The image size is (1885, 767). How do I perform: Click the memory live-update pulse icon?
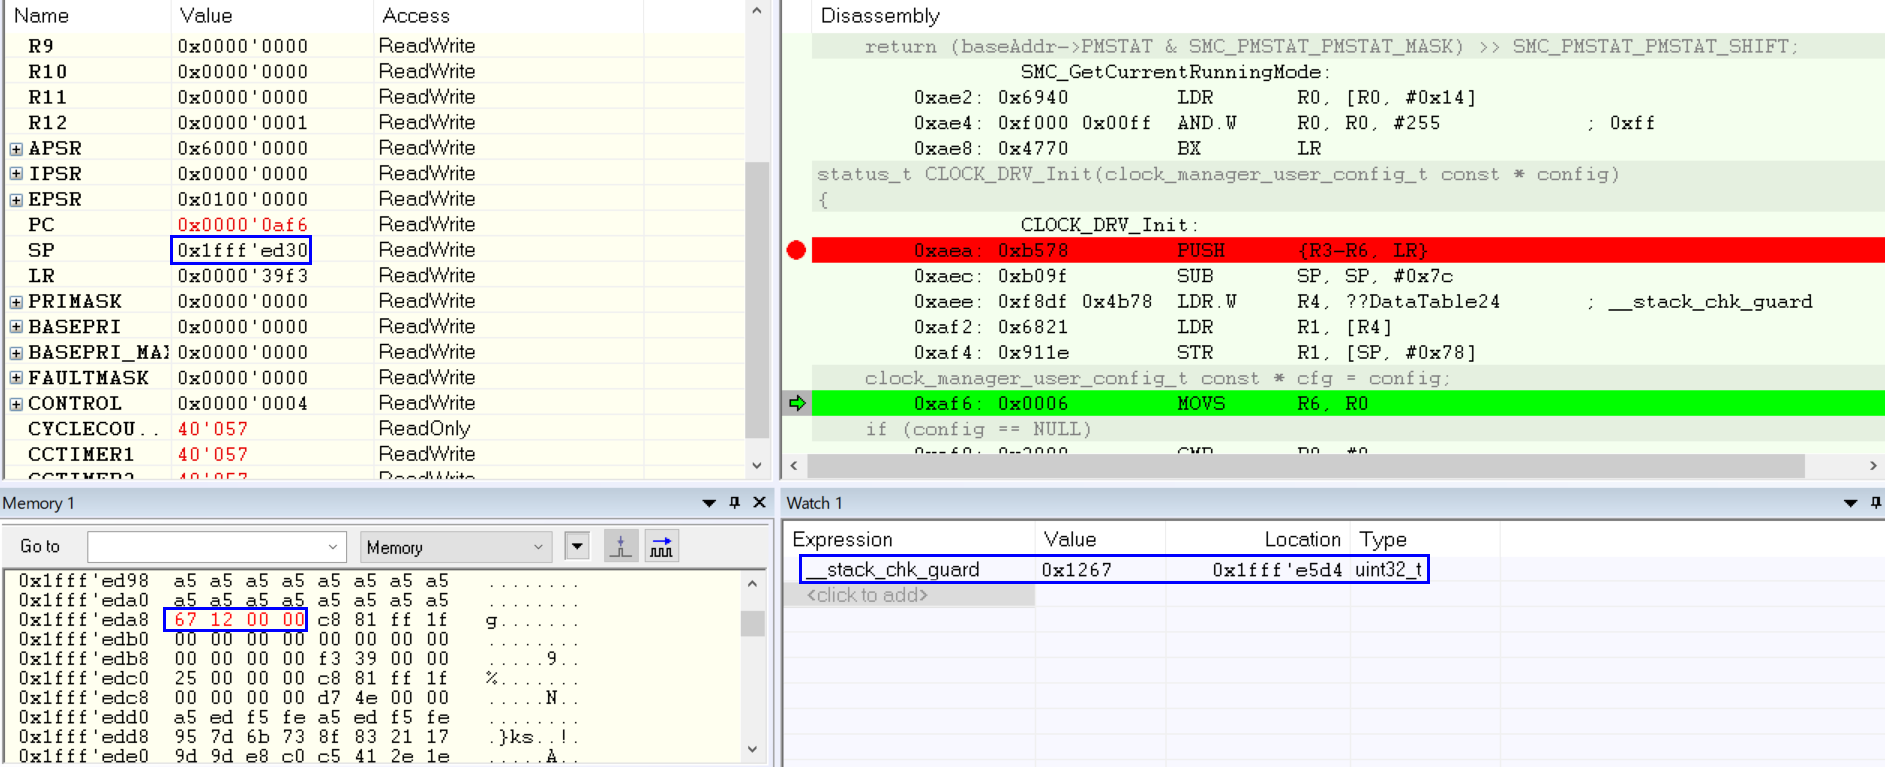[x=621, y=547]
